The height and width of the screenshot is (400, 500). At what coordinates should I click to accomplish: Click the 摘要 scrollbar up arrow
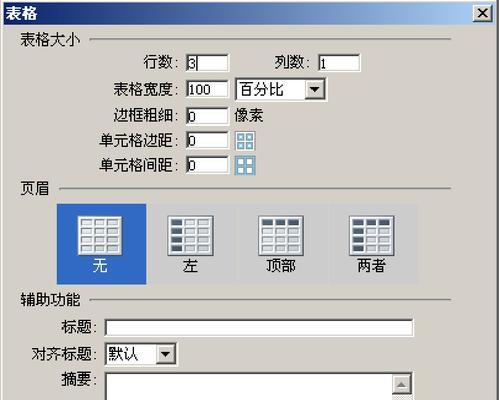pyautogui.click(x=402, y=385)
